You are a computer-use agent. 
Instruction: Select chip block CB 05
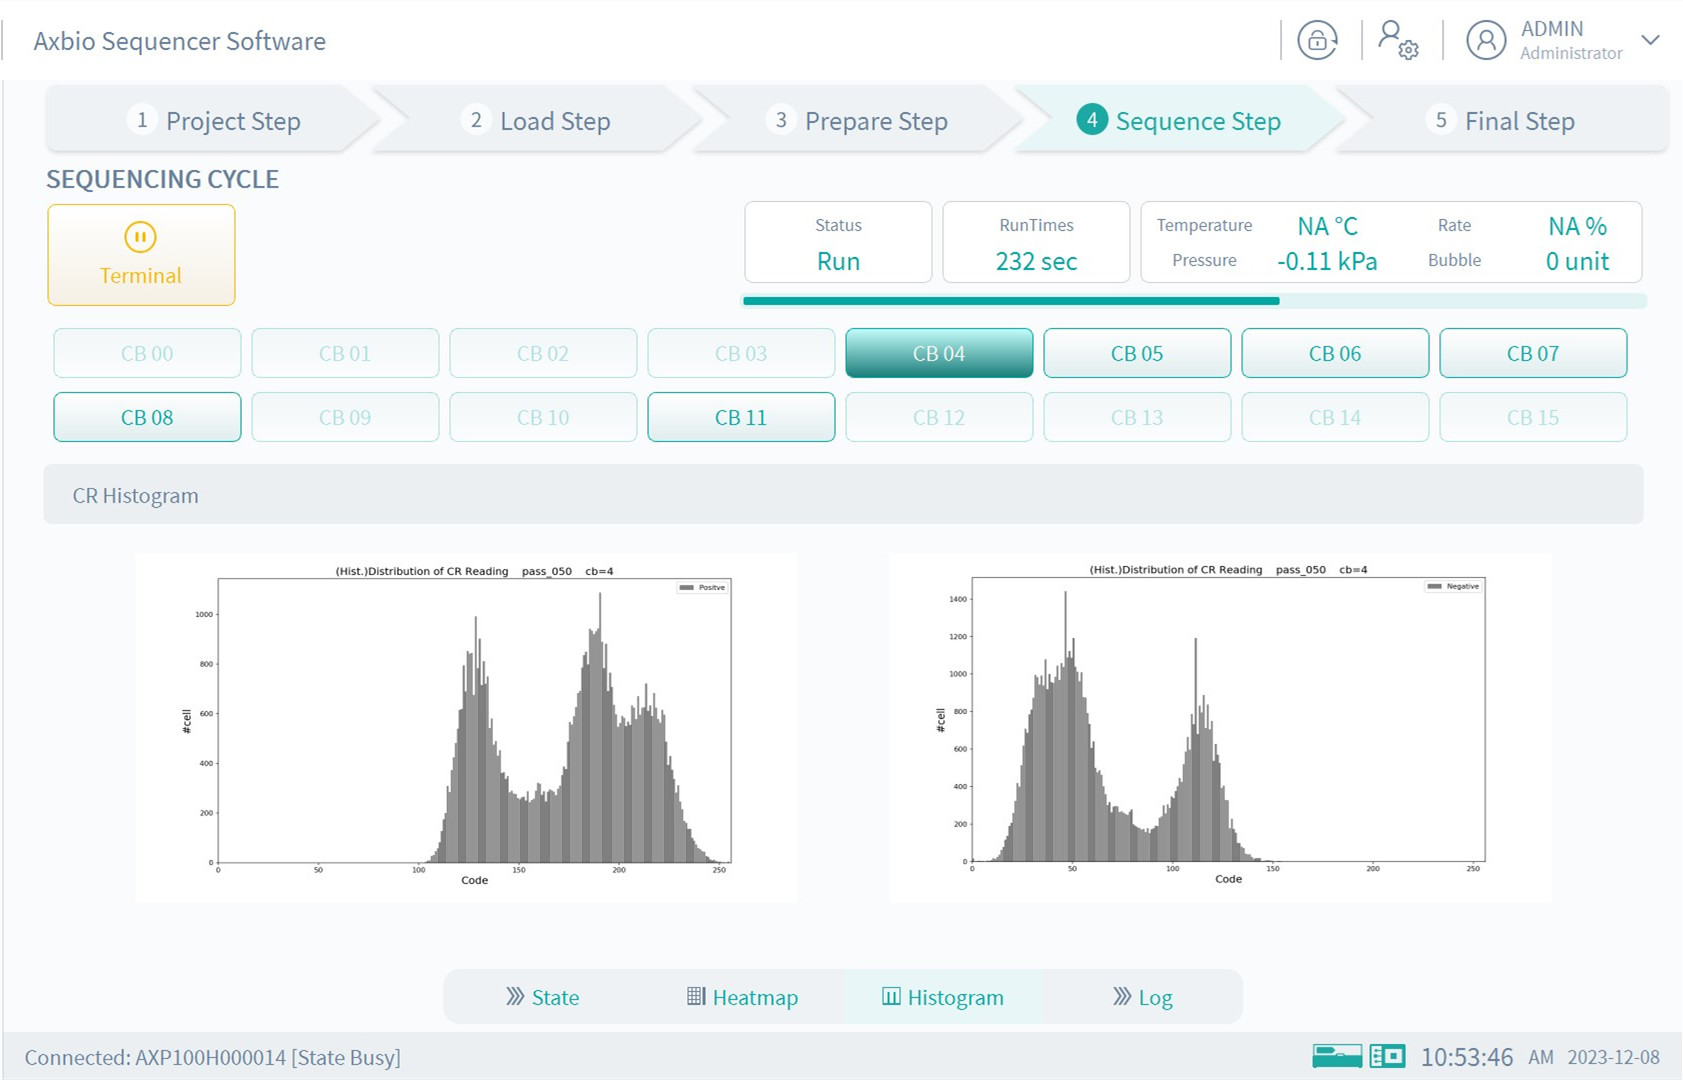[1136, 353]
